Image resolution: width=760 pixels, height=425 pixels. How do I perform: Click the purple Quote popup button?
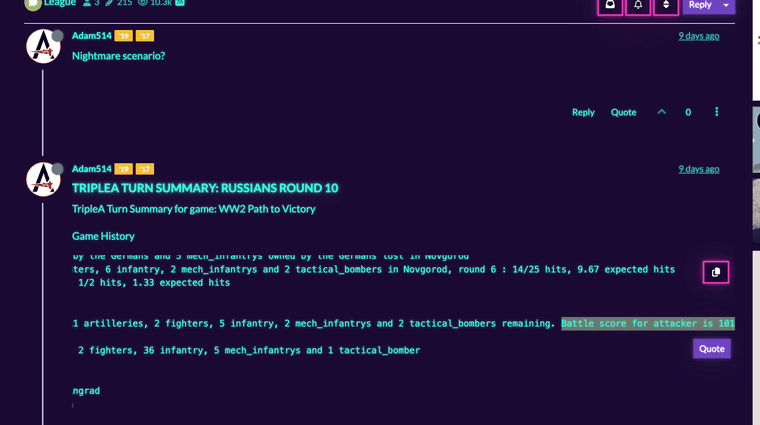click(712, 349)
